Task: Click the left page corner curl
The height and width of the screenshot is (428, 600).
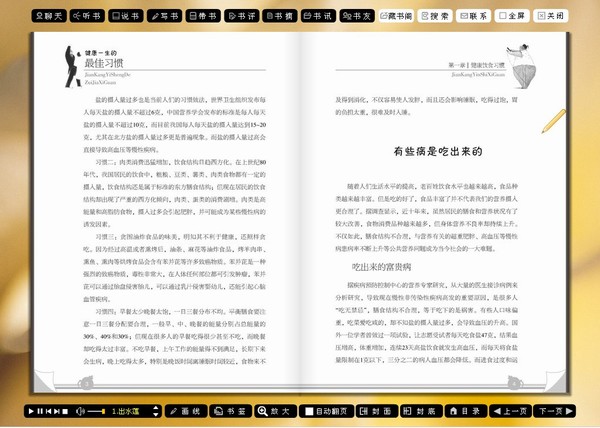Action: 43,381
